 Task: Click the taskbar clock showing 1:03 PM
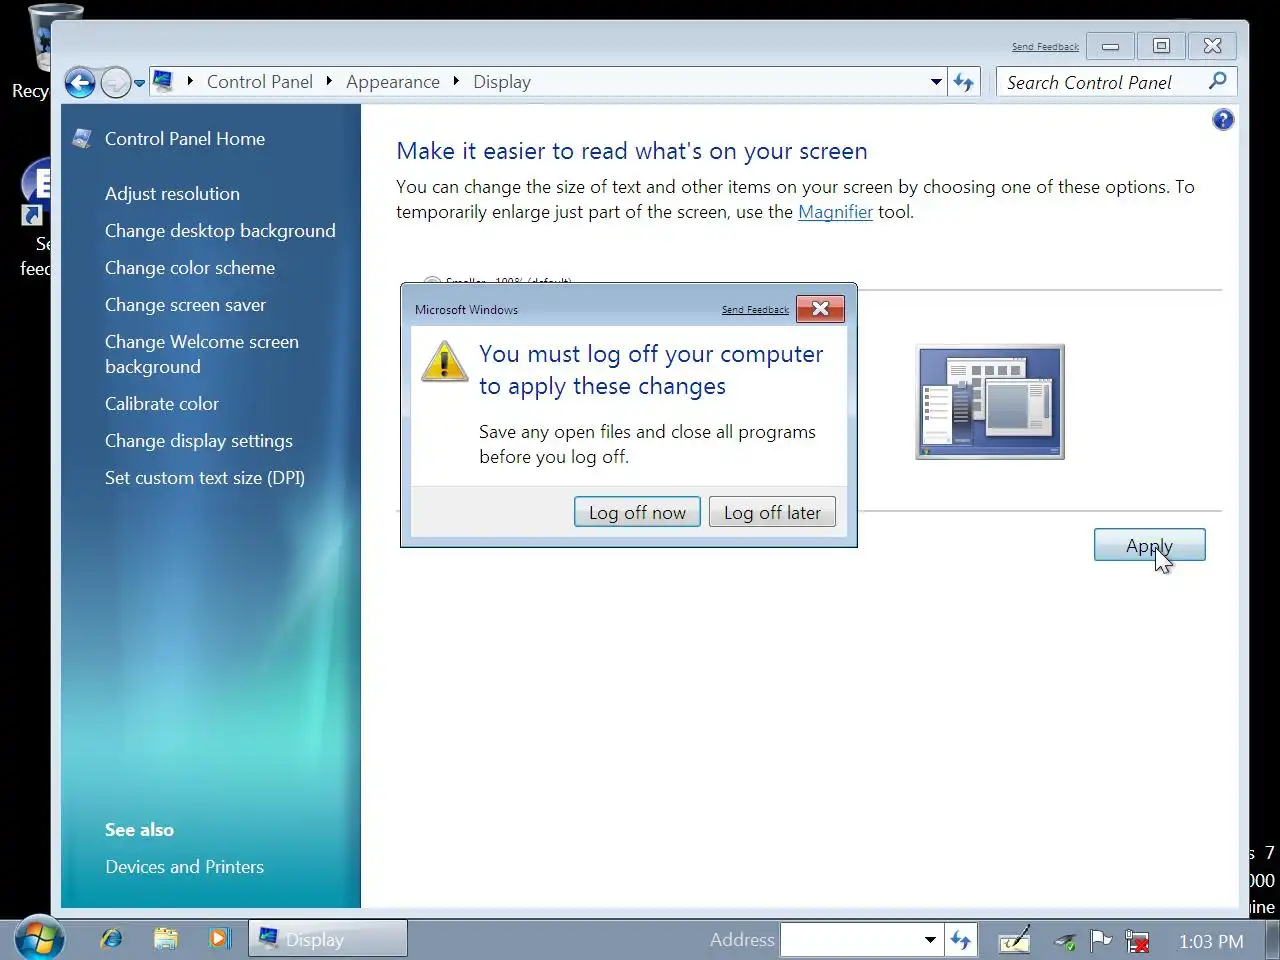pyautogui.click(x=1211, y=941)
